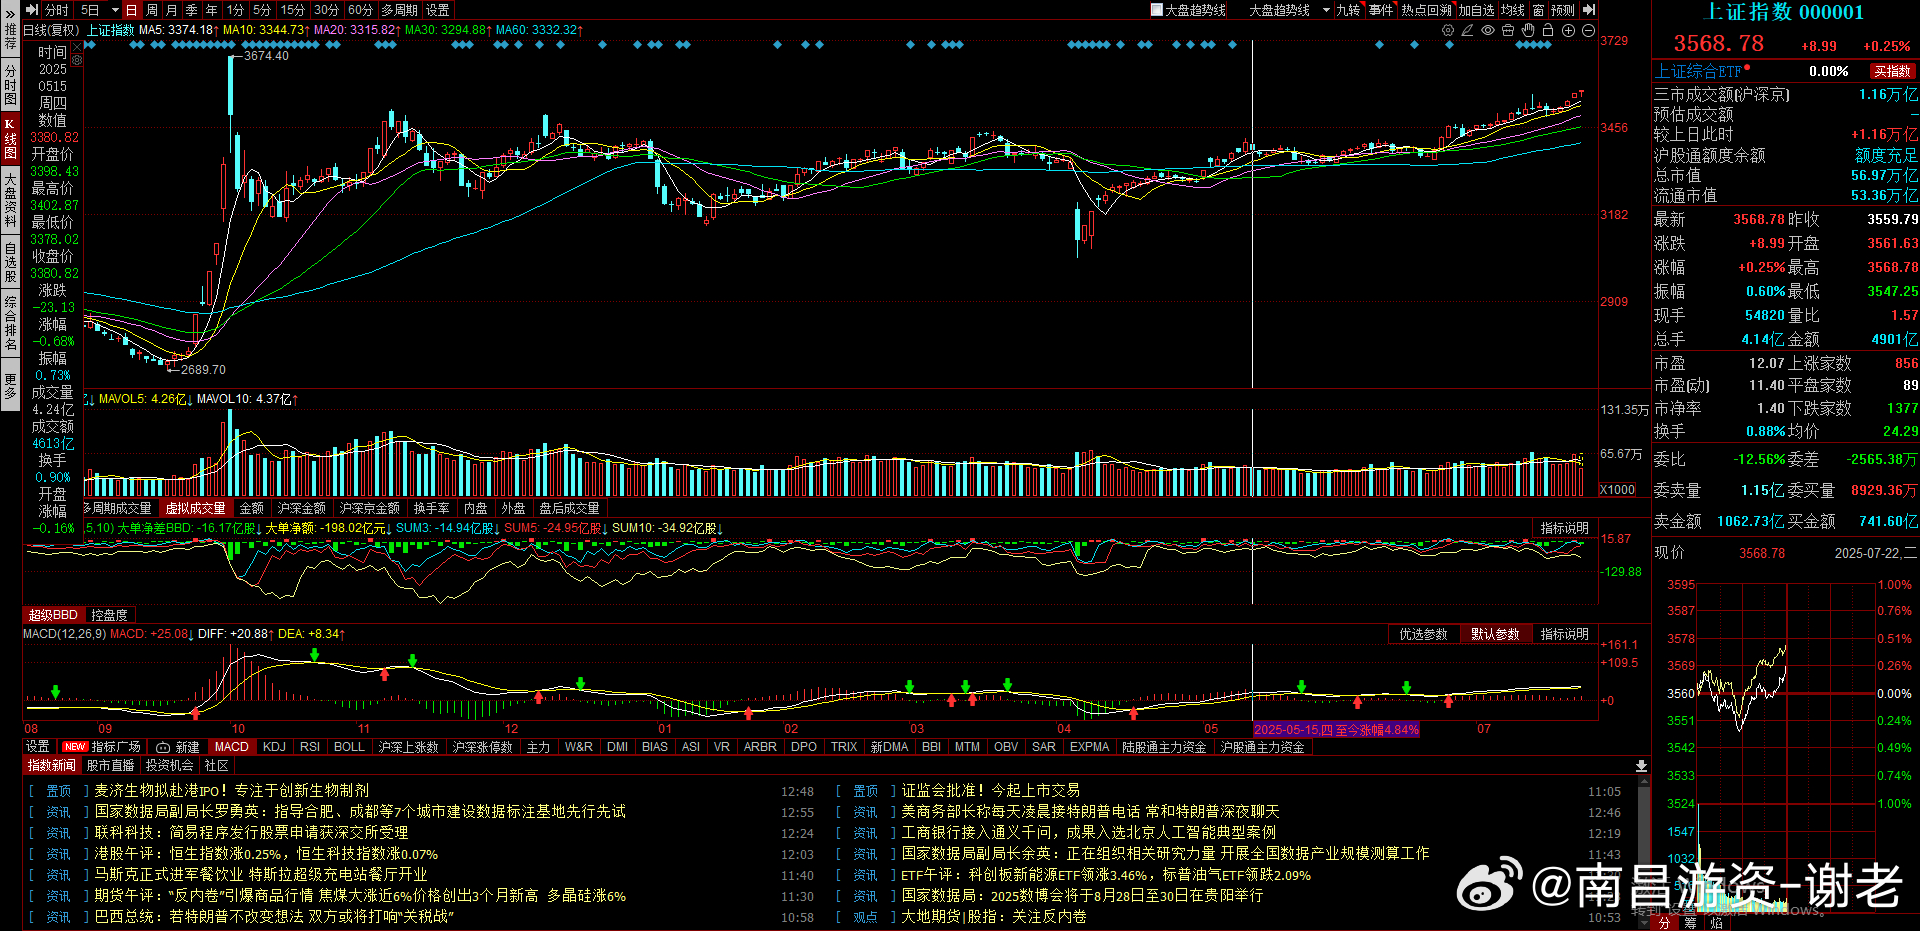Select the K线图 sidebar tab
The width and height of the screenshot is (1920, 931).
tap(10, 139)
